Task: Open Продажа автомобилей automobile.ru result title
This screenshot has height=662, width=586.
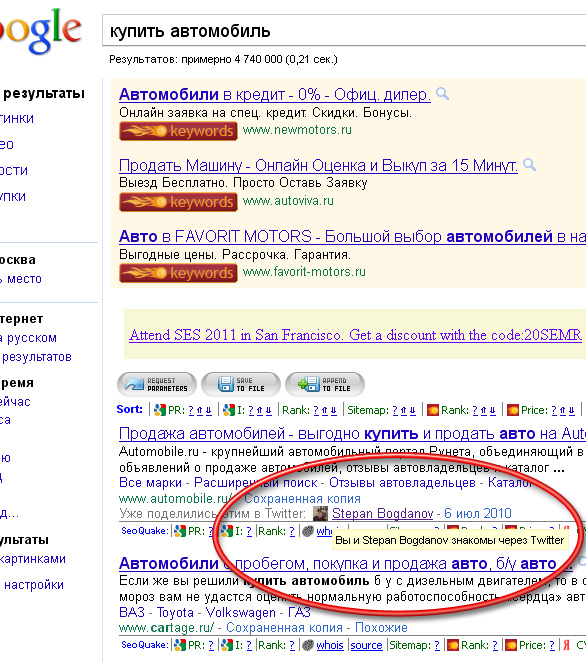Action: [353, 434]
